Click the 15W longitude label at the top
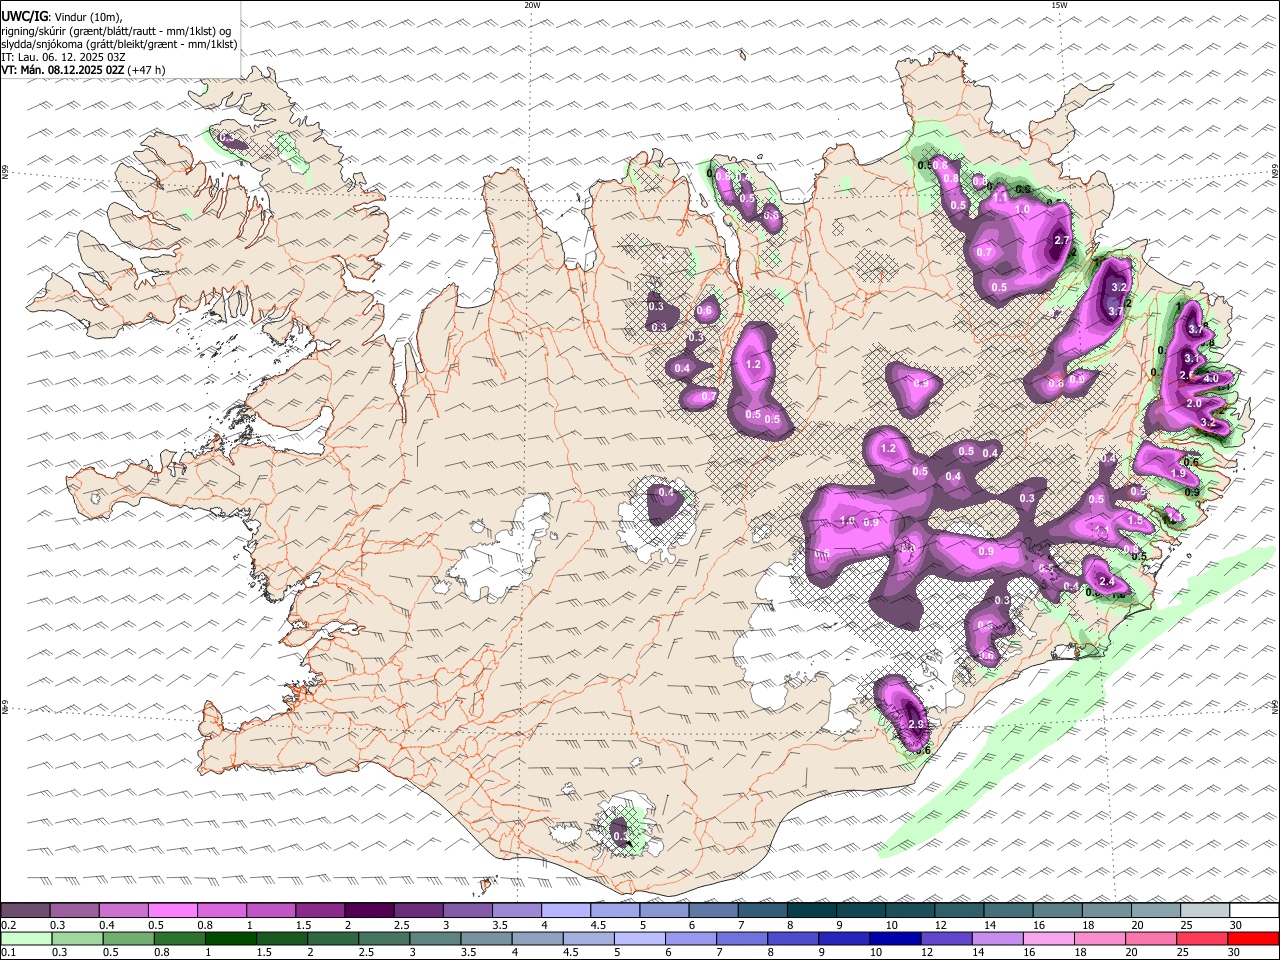This screenshot has width=1280, height=960. pyautogui.click(x=1059, y=5)
